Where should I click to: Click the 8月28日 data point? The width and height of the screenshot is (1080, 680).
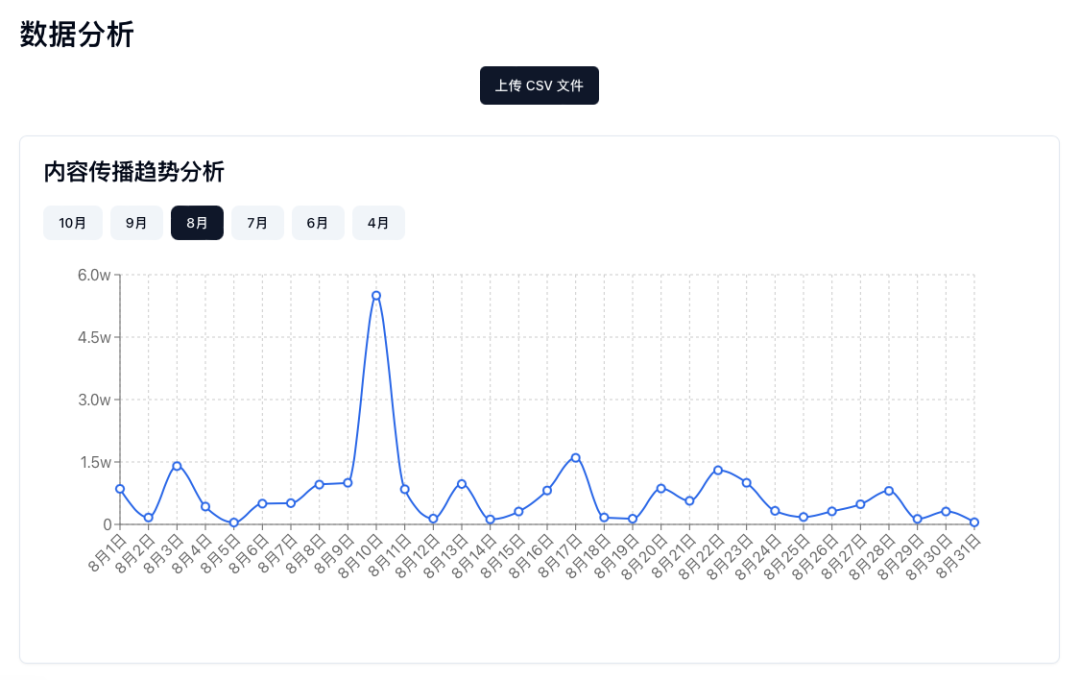(889, 491)
